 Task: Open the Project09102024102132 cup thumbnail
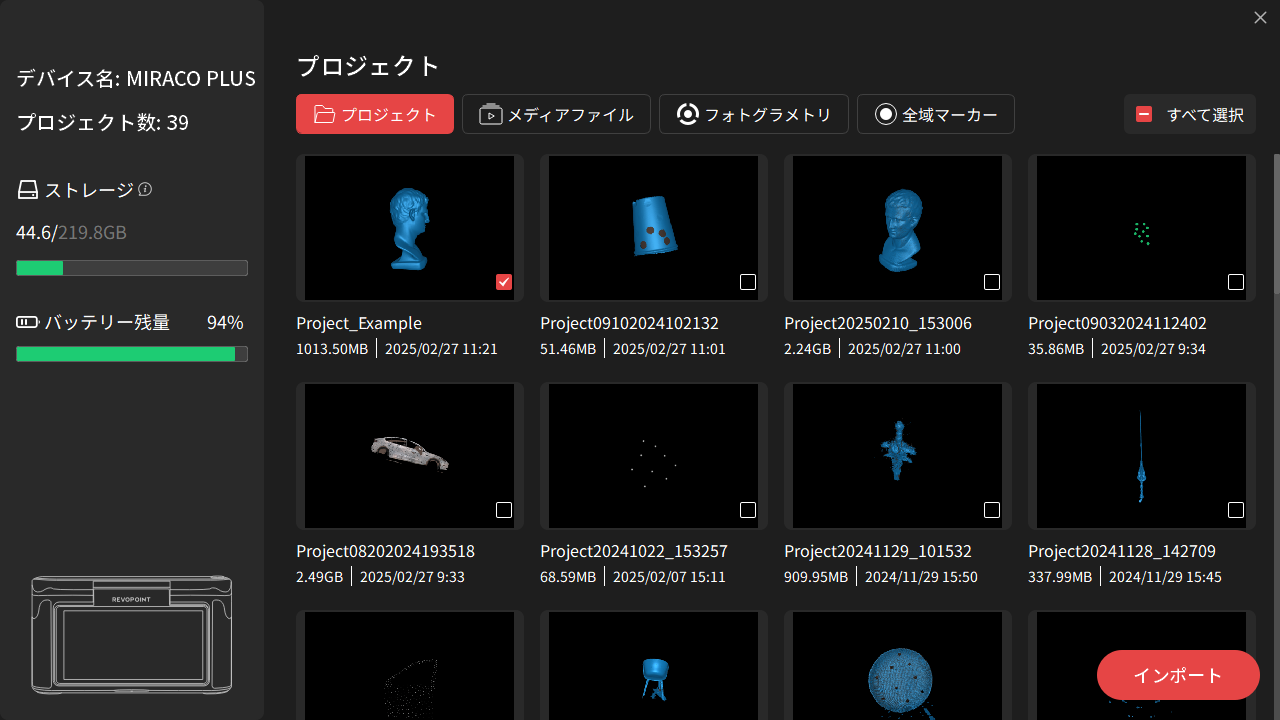[654, 228]
